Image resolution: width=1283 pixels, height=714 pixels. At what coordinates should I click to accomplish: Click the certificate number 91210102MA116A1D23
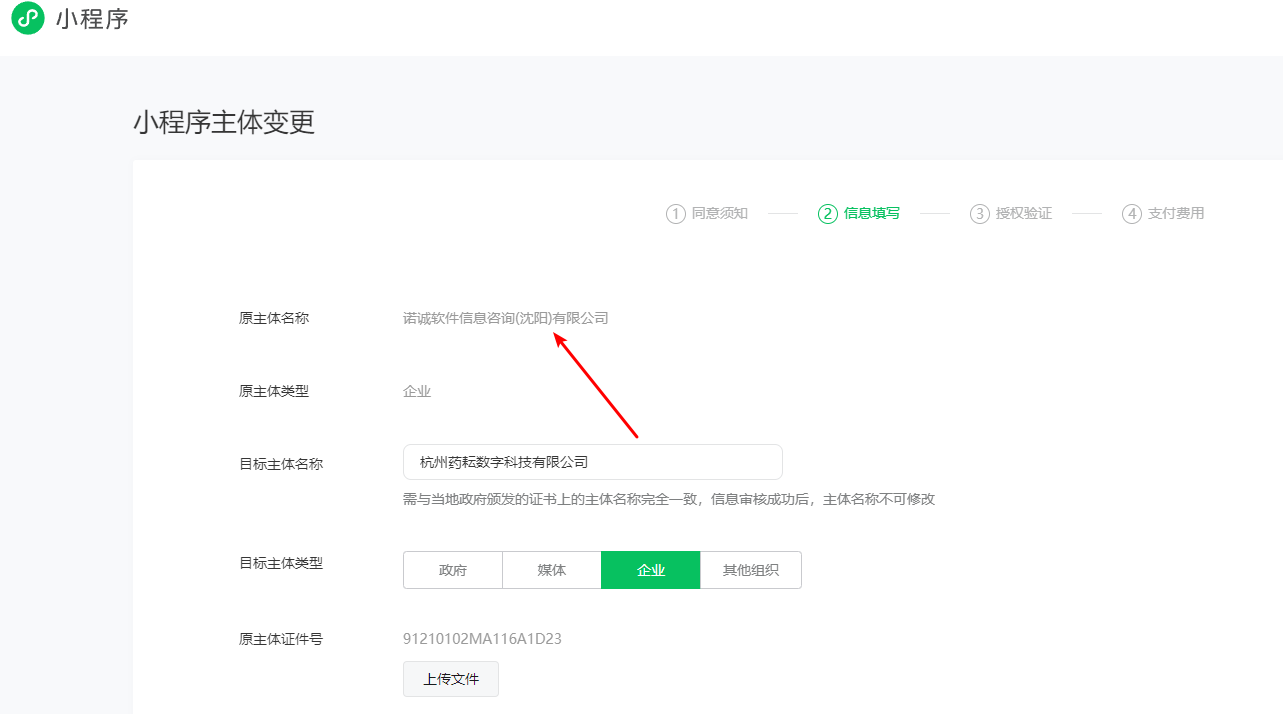482,638
